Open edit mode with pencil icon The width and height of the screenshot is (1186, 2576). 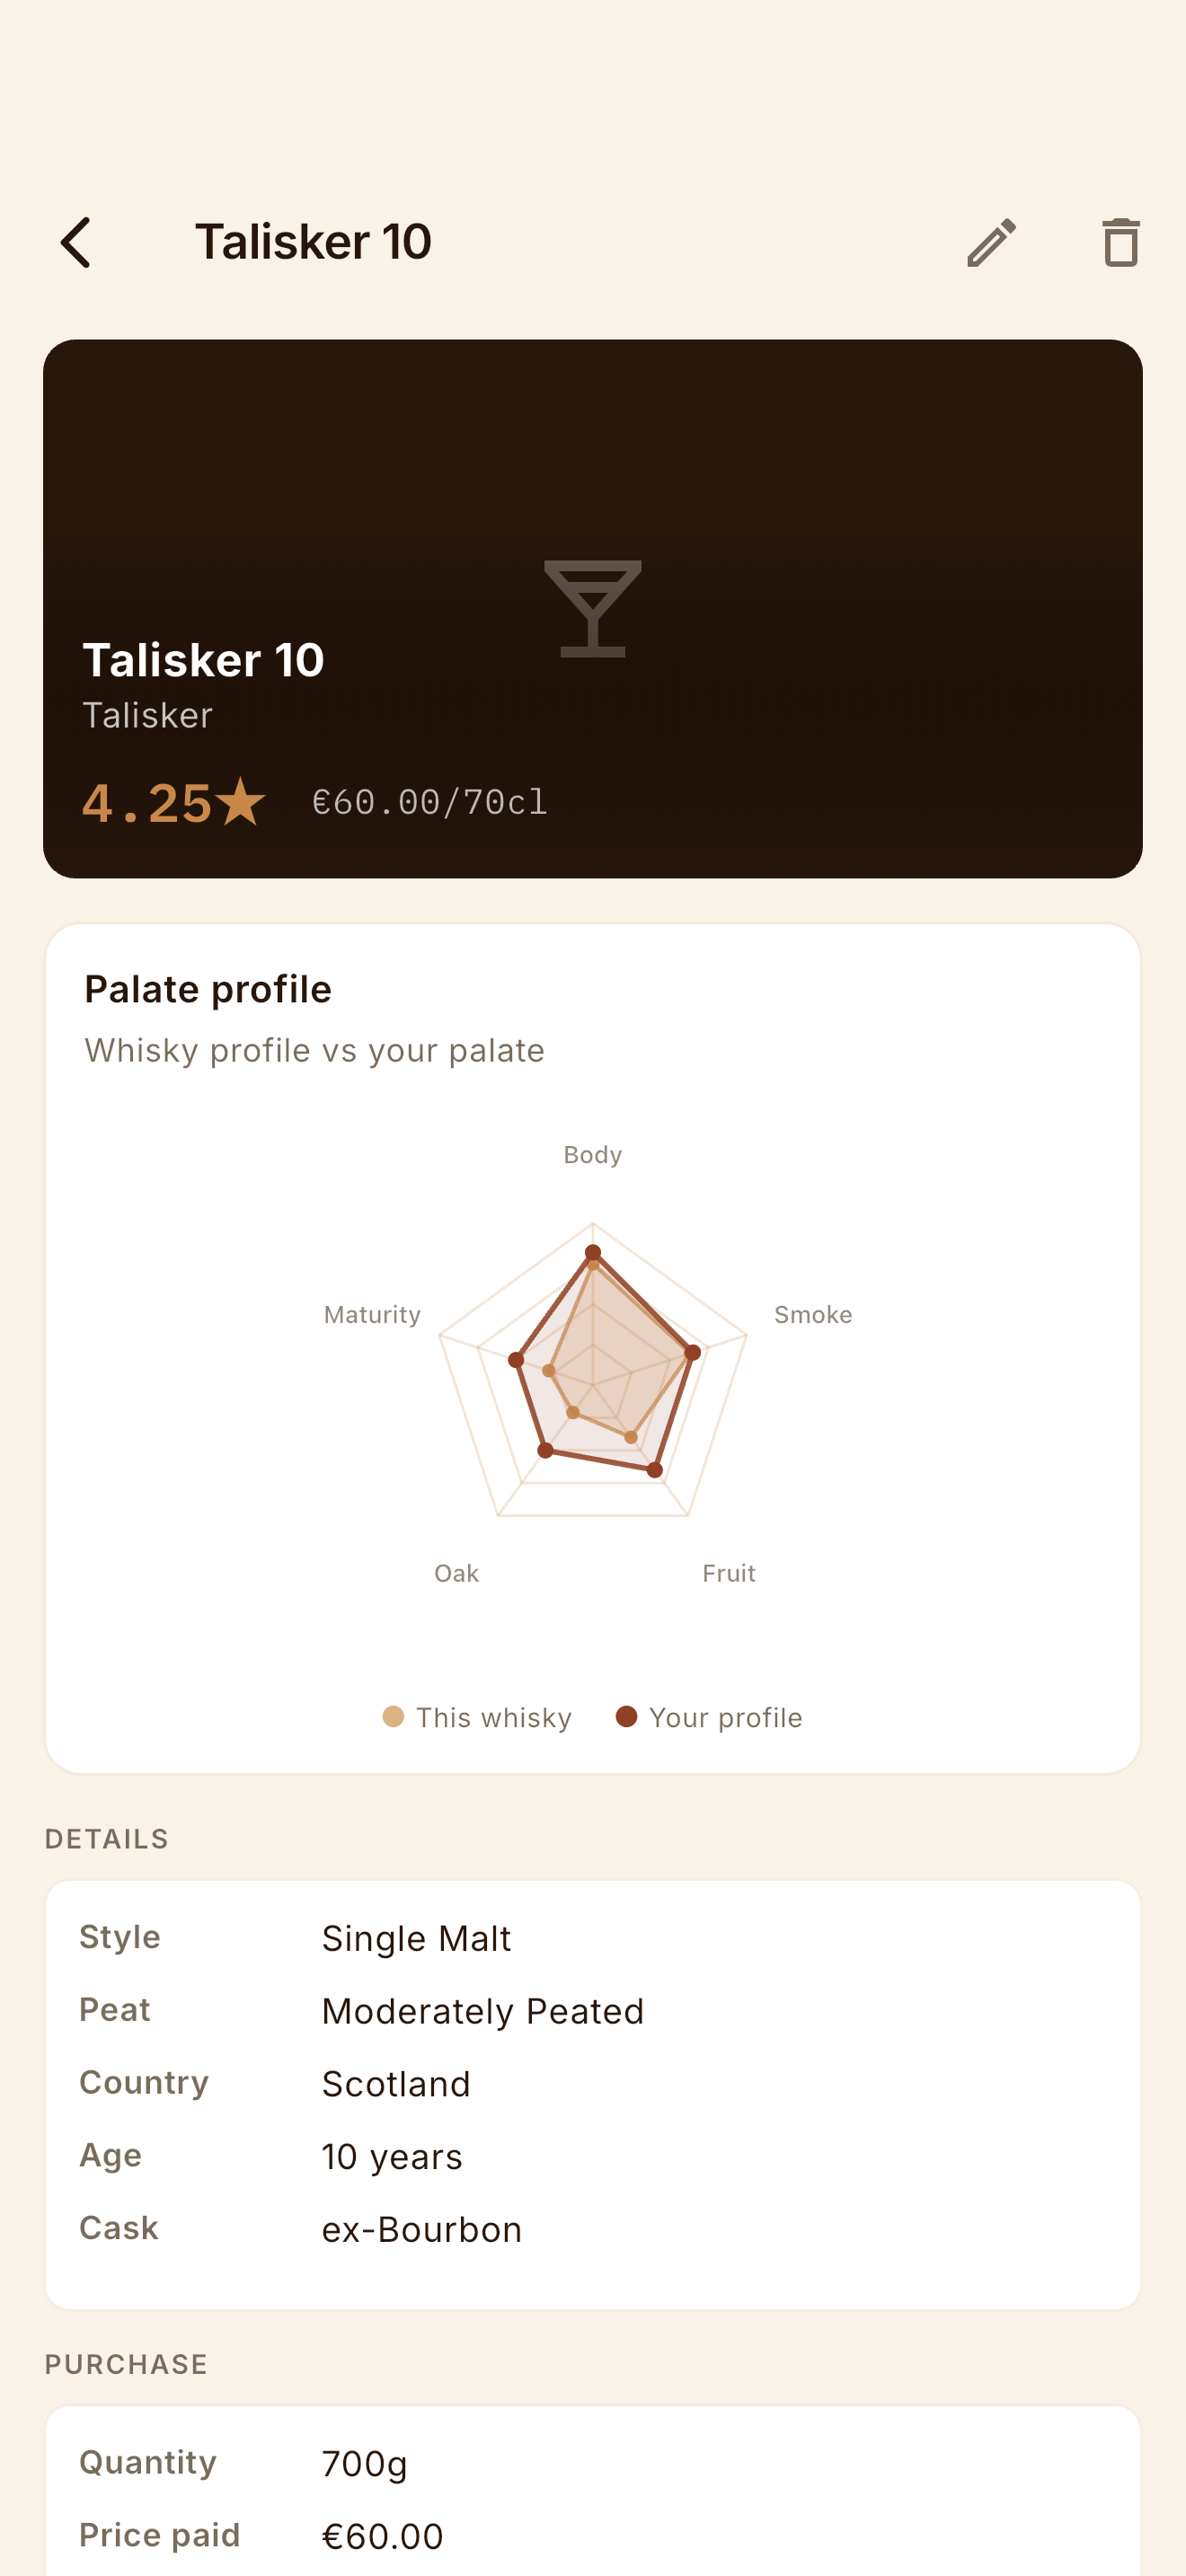click(x=992, y=243)
